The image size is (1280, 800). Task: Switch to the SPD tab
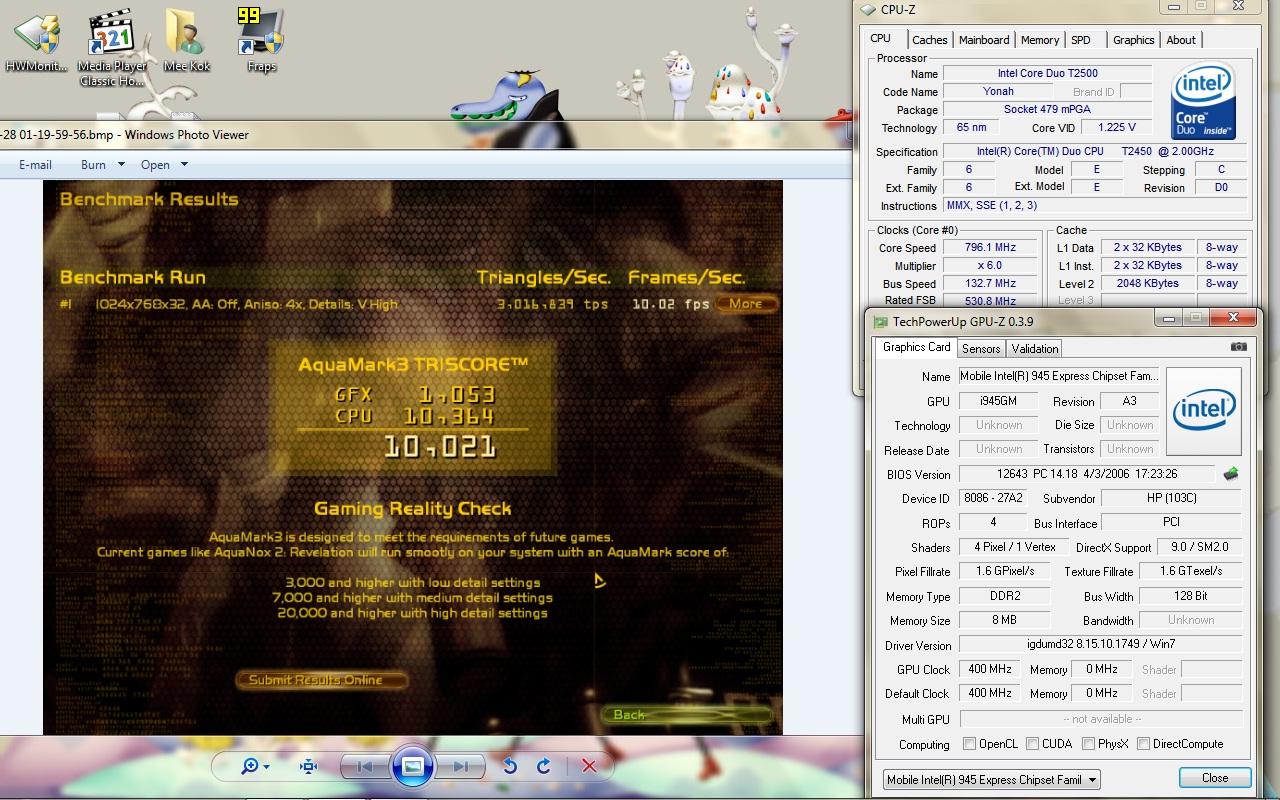(1081, 40)
